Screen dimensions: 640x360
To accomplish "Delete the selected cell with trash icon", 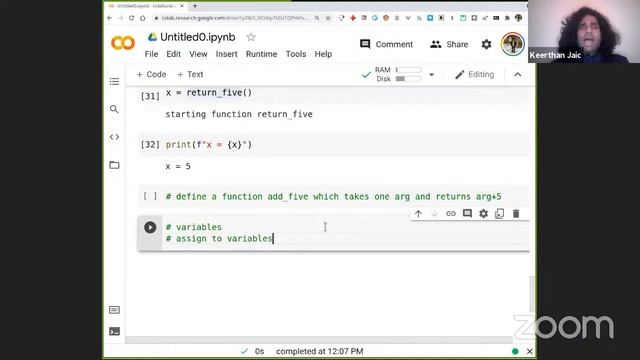I will (516, 213).
